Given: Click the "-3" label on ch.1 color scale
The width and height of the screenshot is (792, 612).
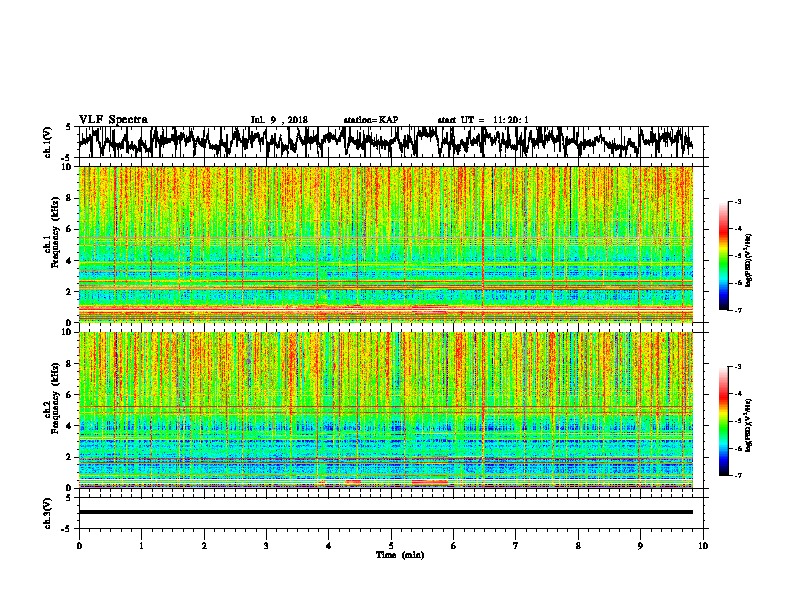Looking at the screenshot, I should click(x=737, y=201).
